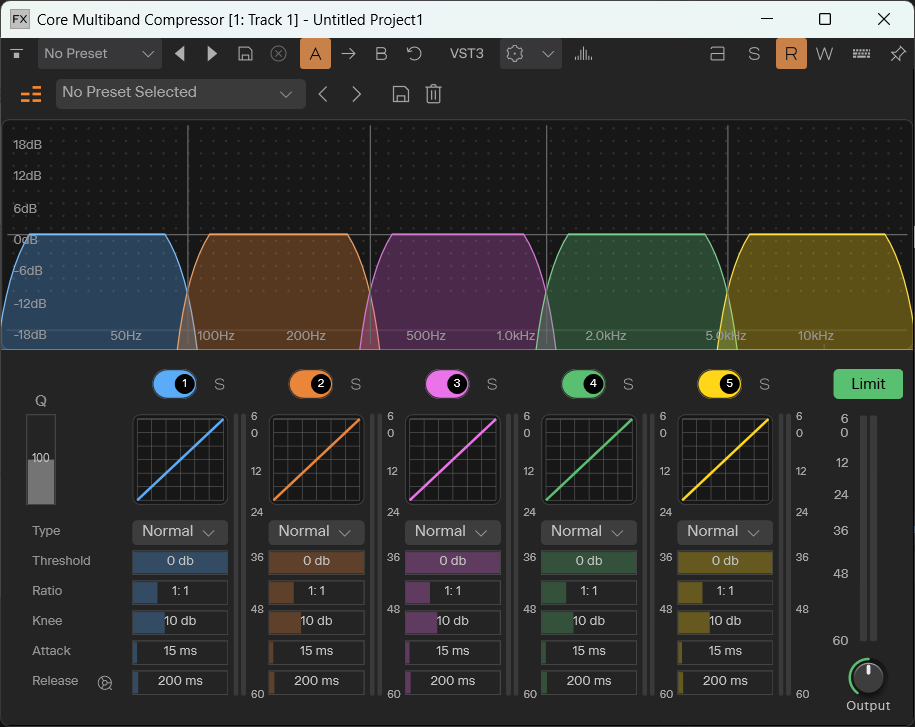Select the A comparison state
The height and width of the screenshot is (727, 915).
coord(315,54)
